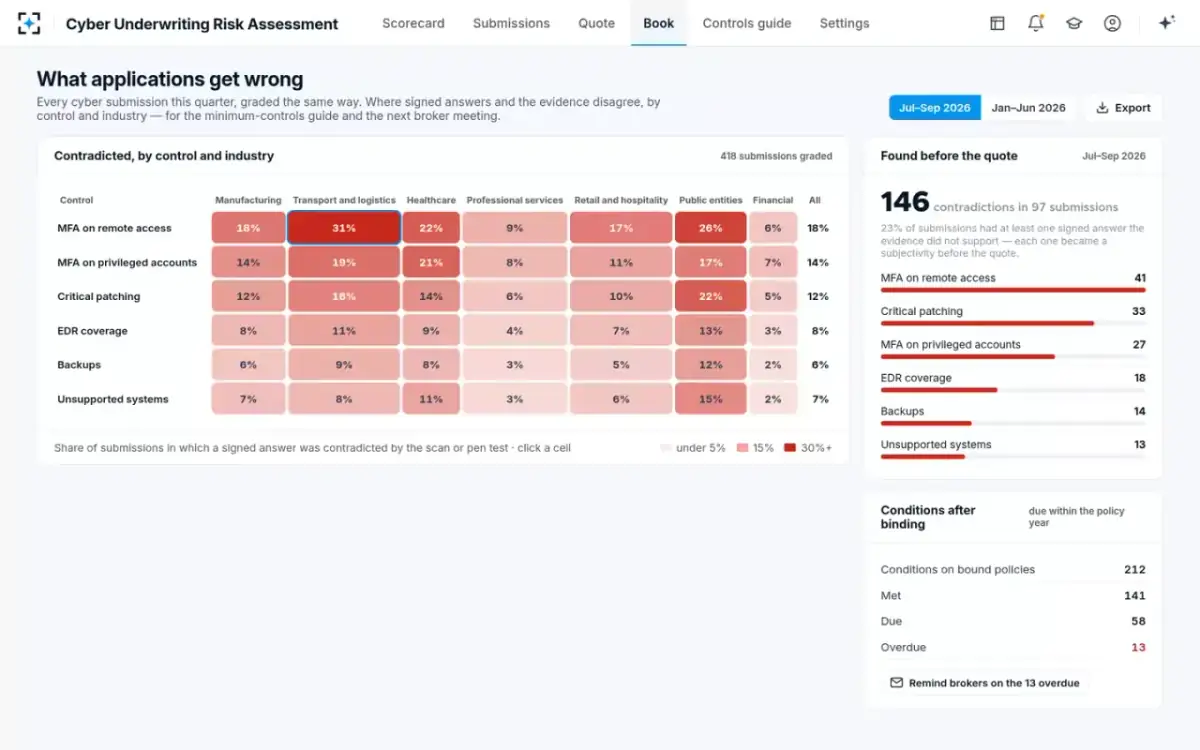Click the app logo icon
The width and height of the screenshot is (1200, 750).
coord(29,23)
